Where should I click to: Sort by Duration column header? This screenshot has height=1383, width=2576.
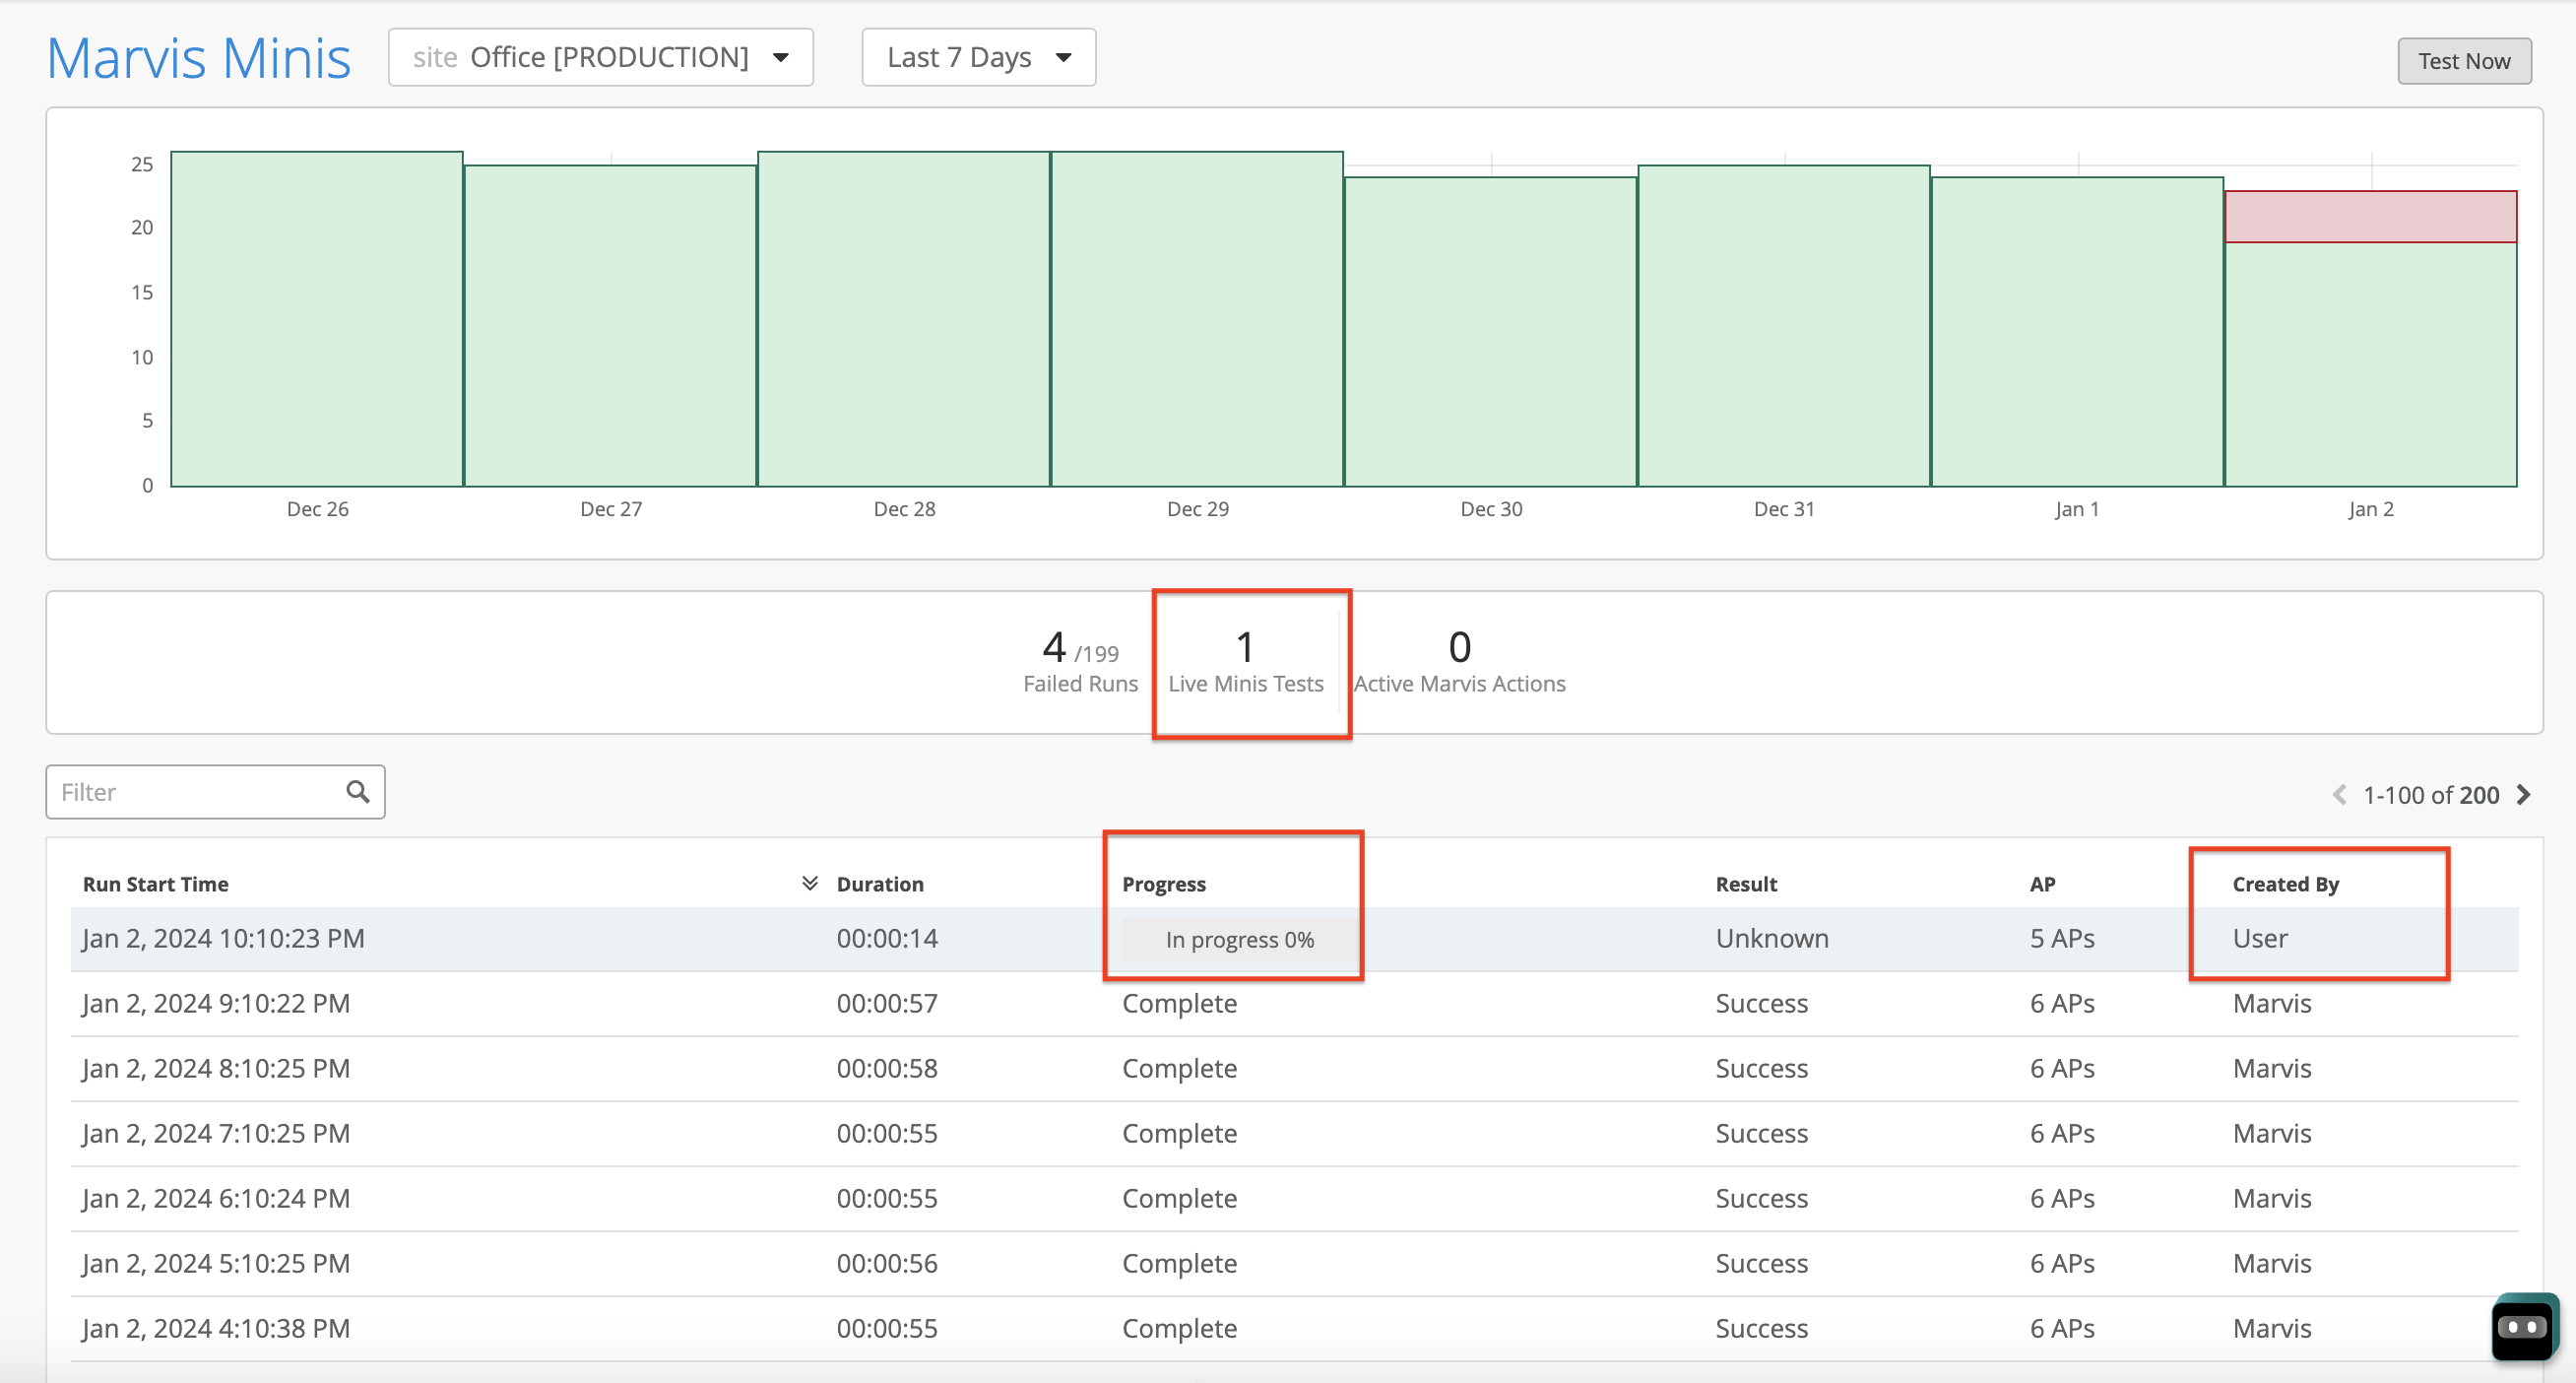[880, 884]
